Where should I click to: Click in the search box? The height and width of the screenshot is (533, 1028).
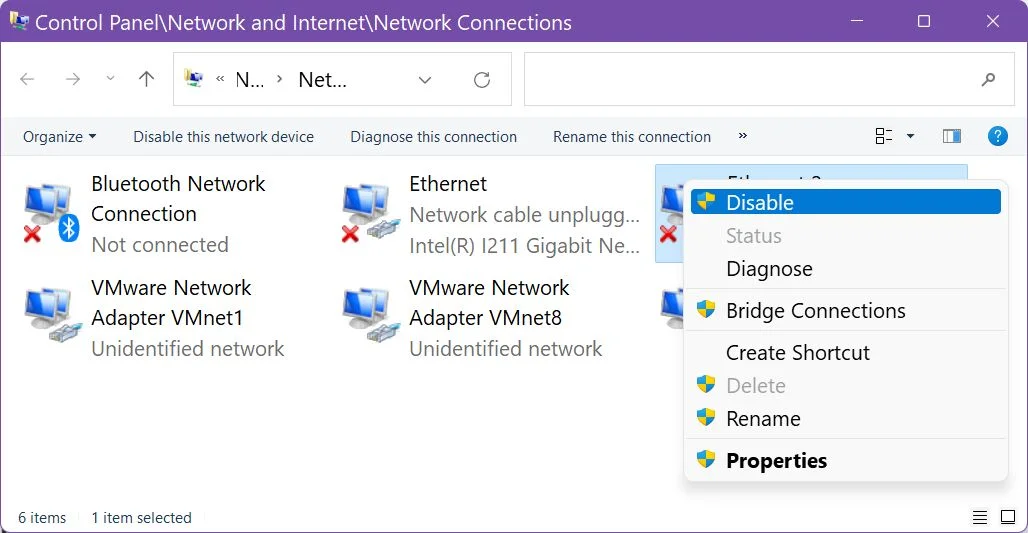(769, 79)
